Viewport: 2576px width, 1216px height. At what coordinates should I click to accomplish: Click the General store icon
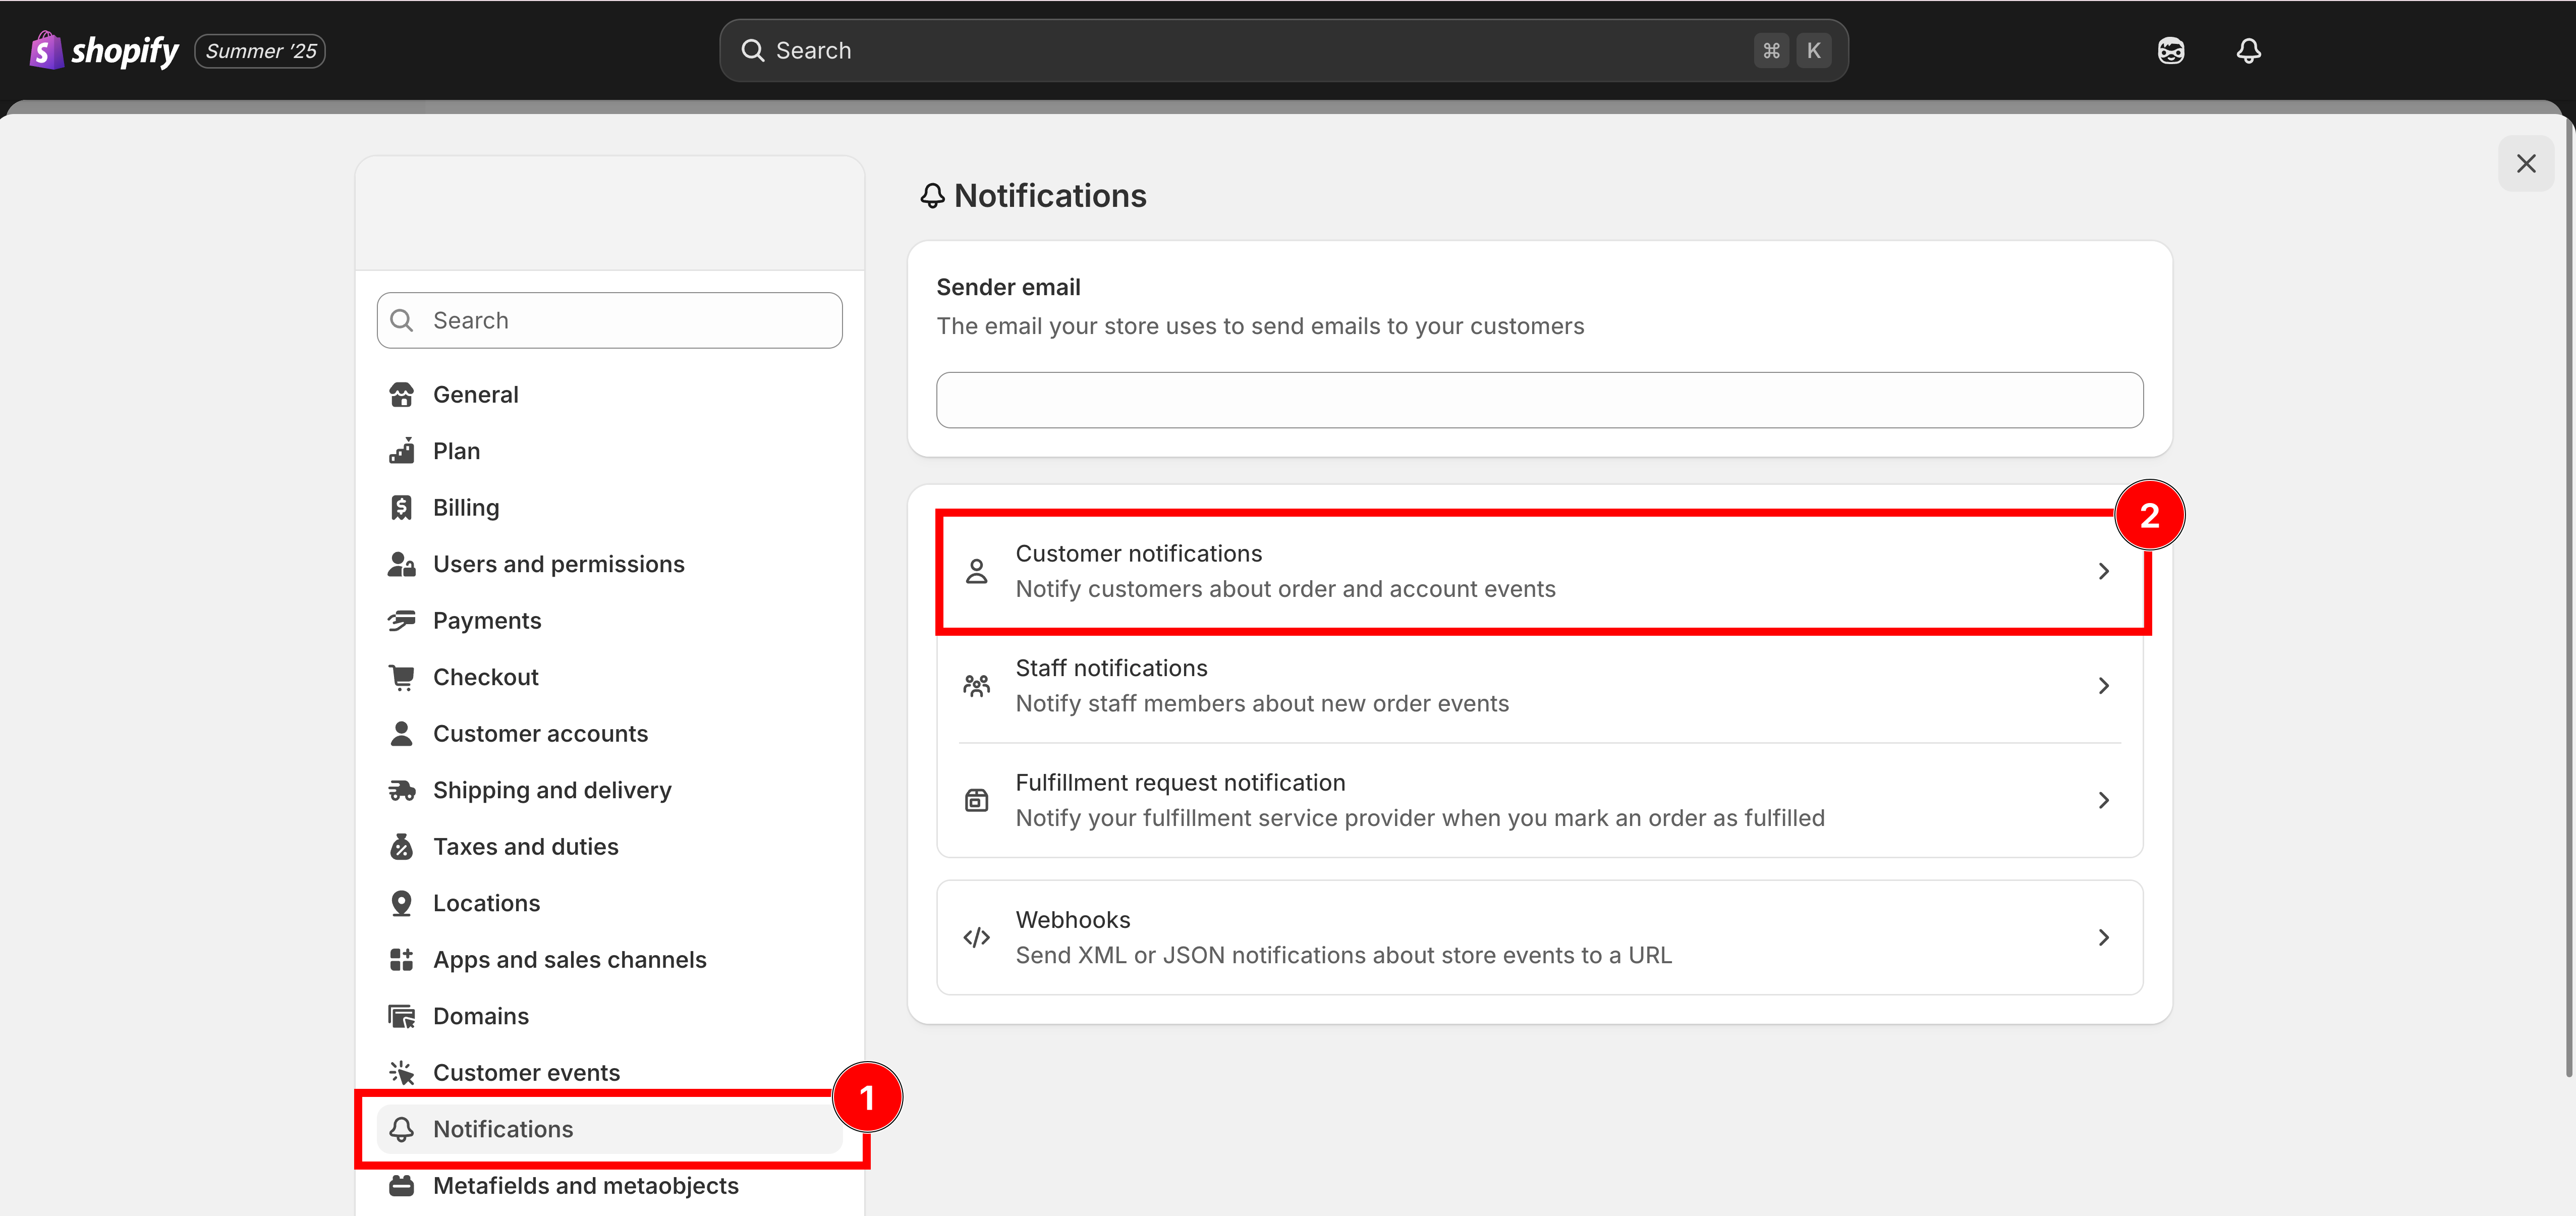tap(401, 395)
